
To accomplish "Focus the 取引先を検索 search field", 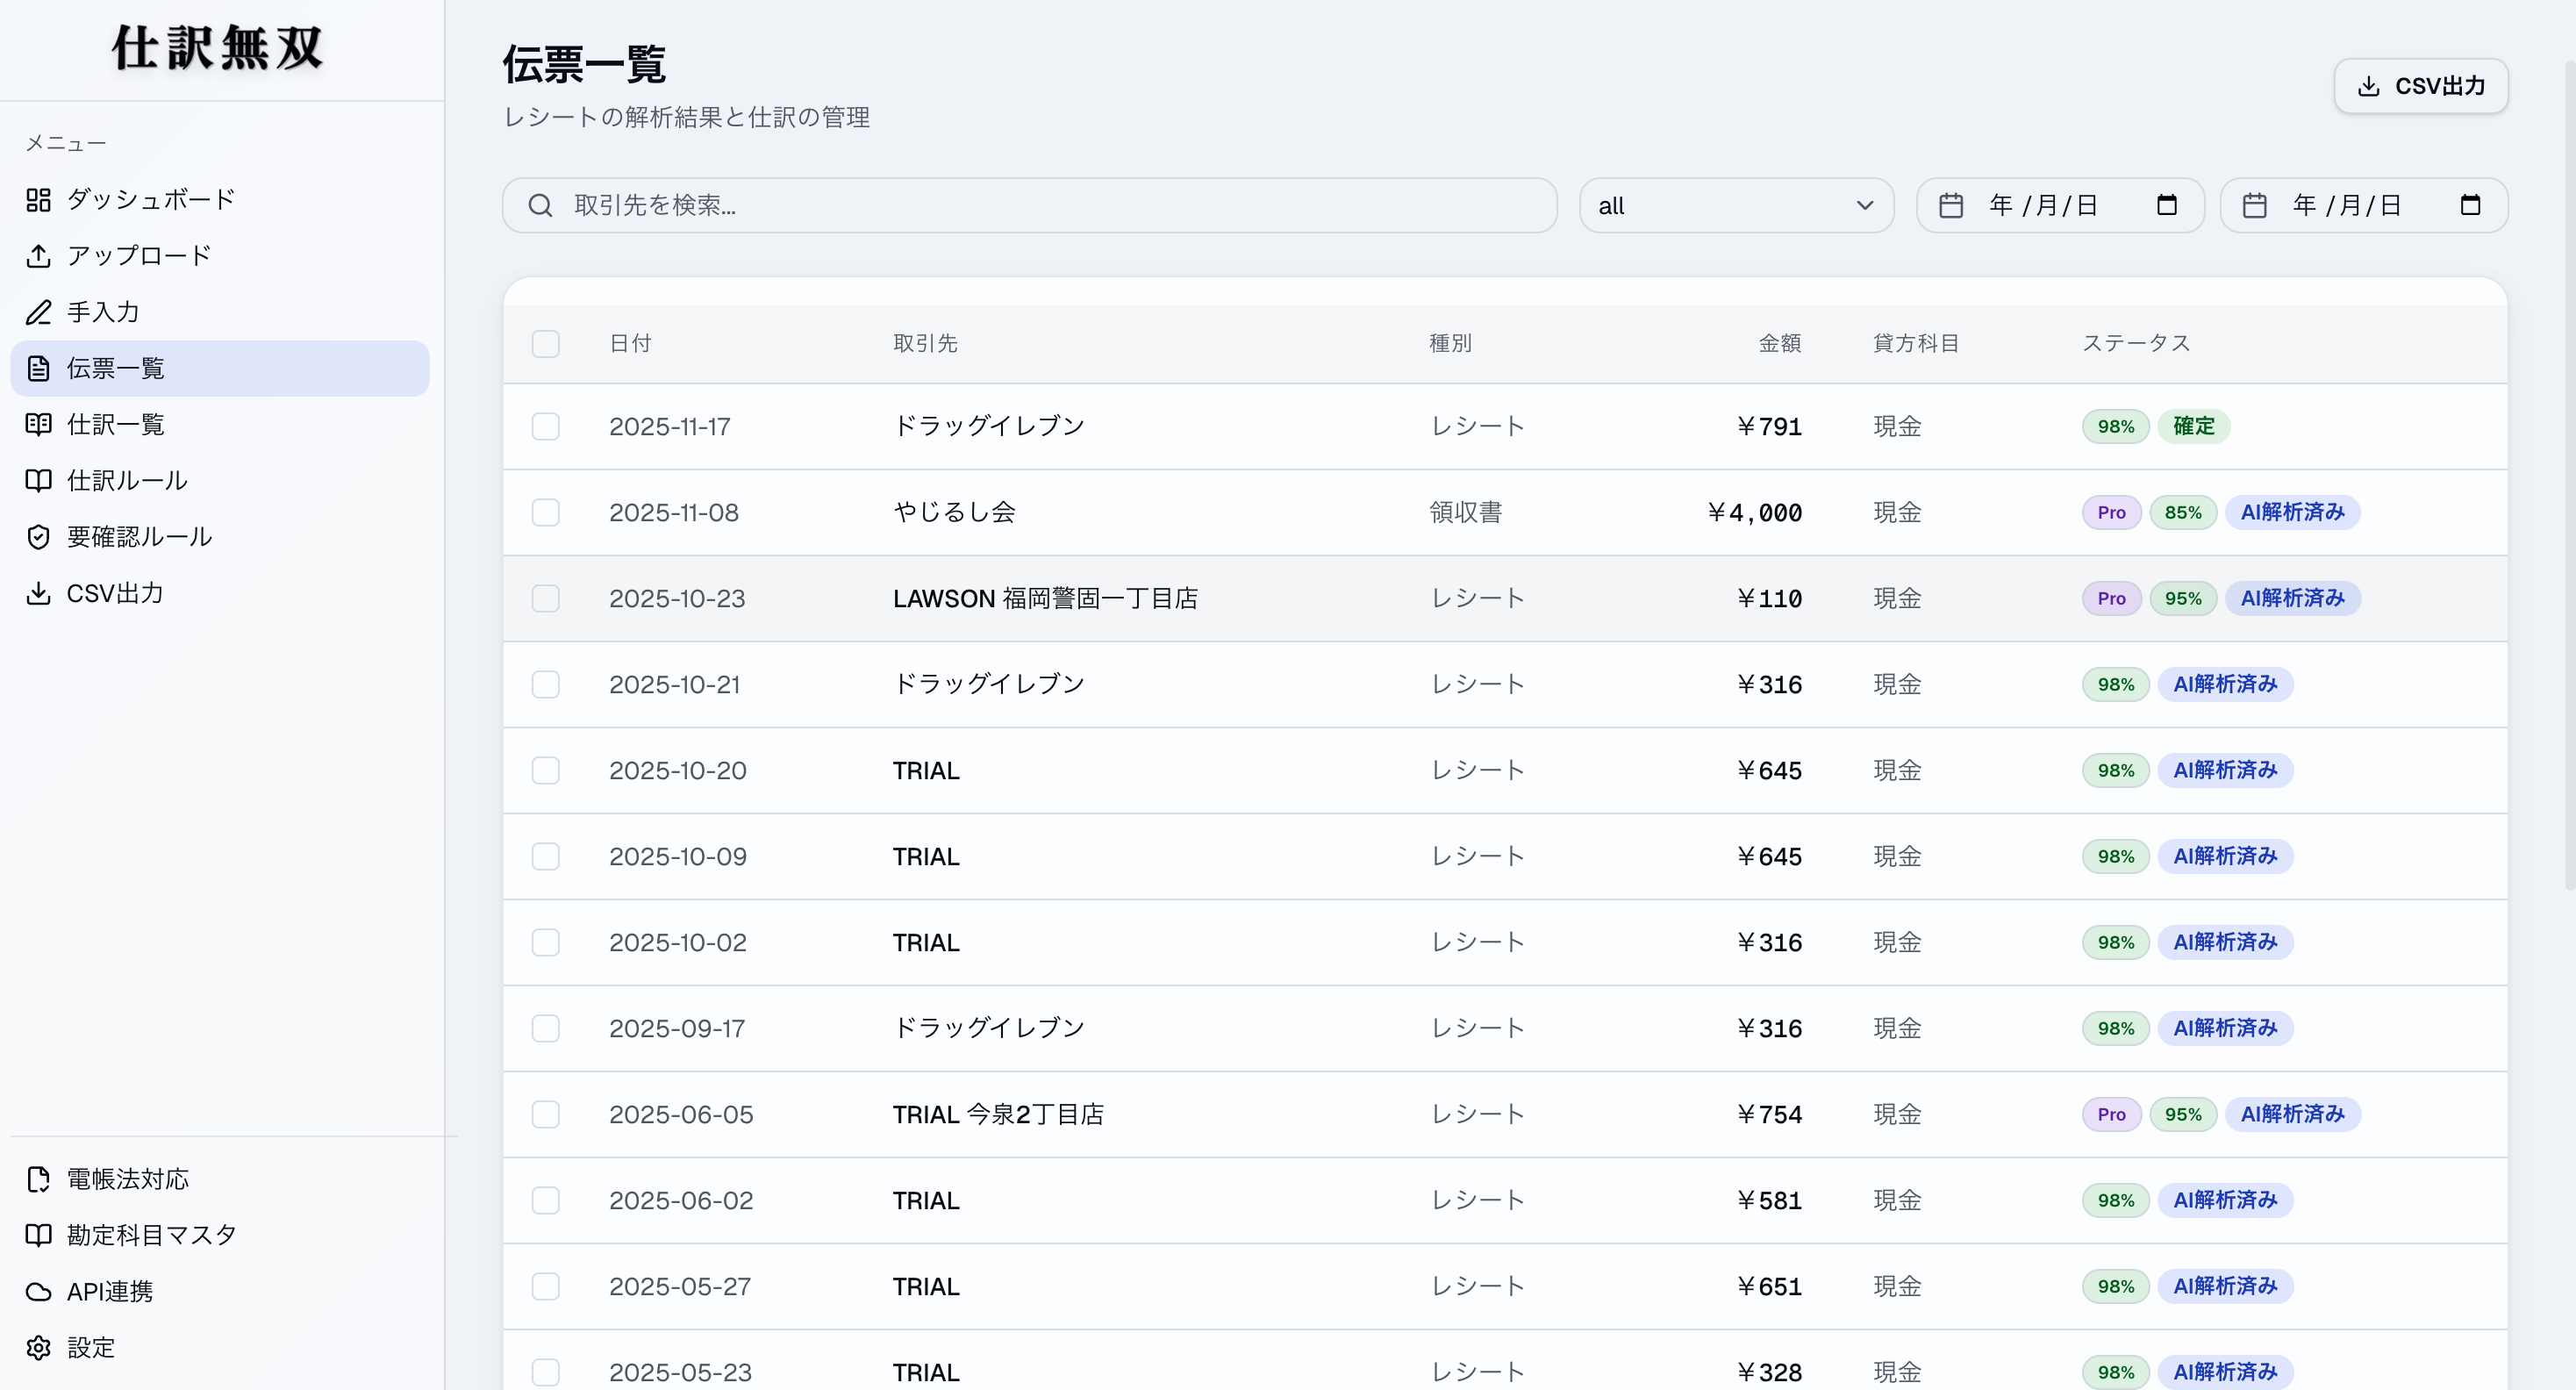I will tap(1030, 206).
